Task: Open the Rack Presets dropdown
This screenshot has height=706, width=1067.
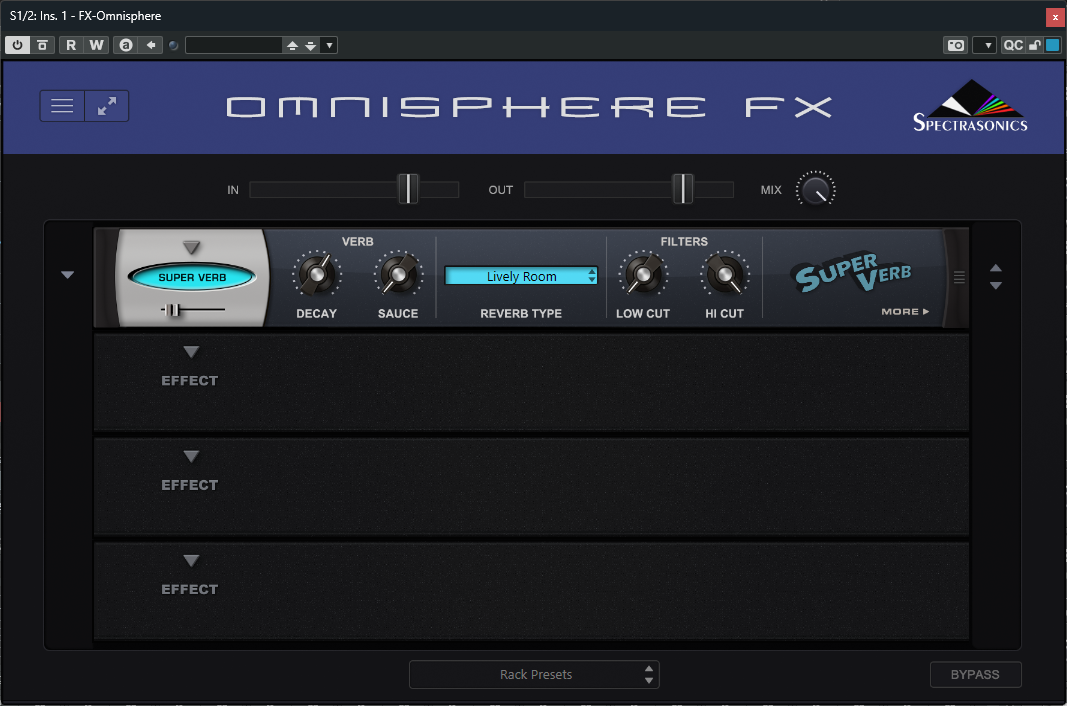Action: [x=534, y=675]
